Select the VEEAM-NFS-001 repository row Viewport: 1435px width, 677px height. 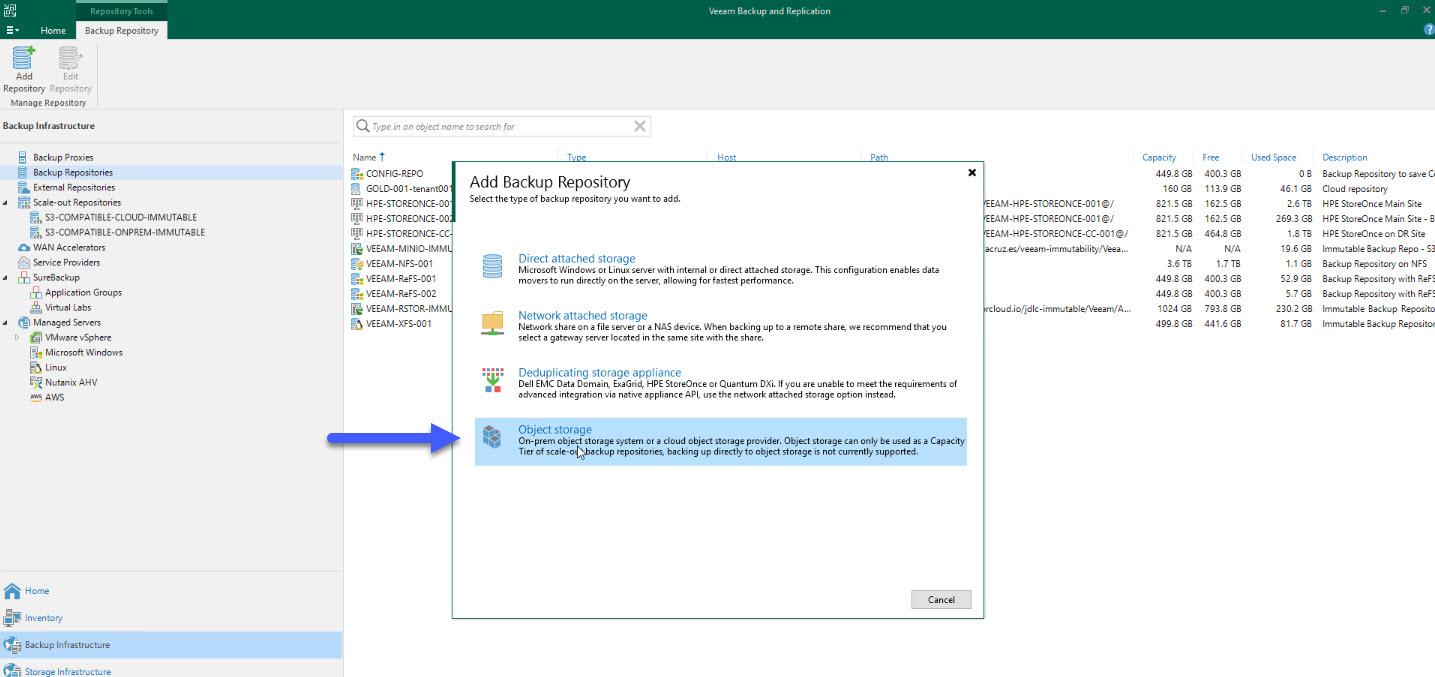399,264
